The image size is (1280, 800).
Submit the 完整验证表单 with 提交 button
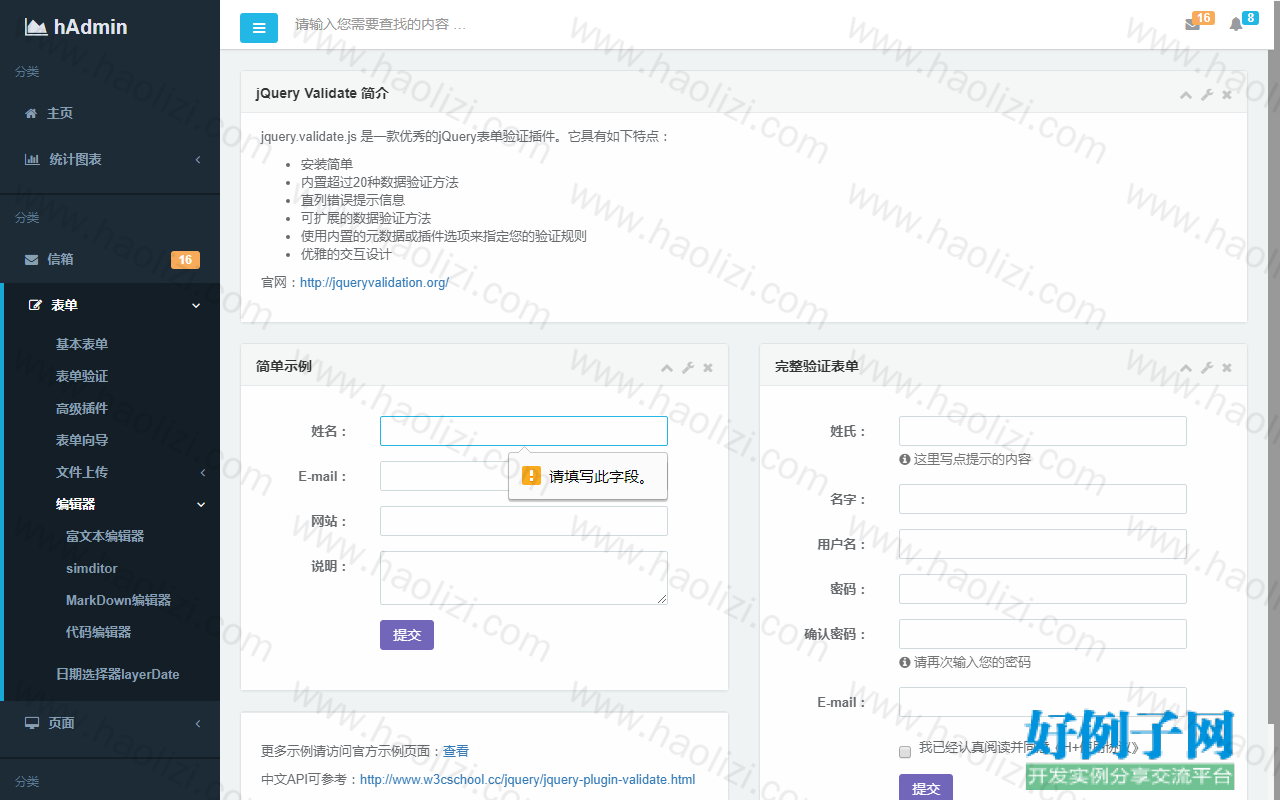pos(926,788)
